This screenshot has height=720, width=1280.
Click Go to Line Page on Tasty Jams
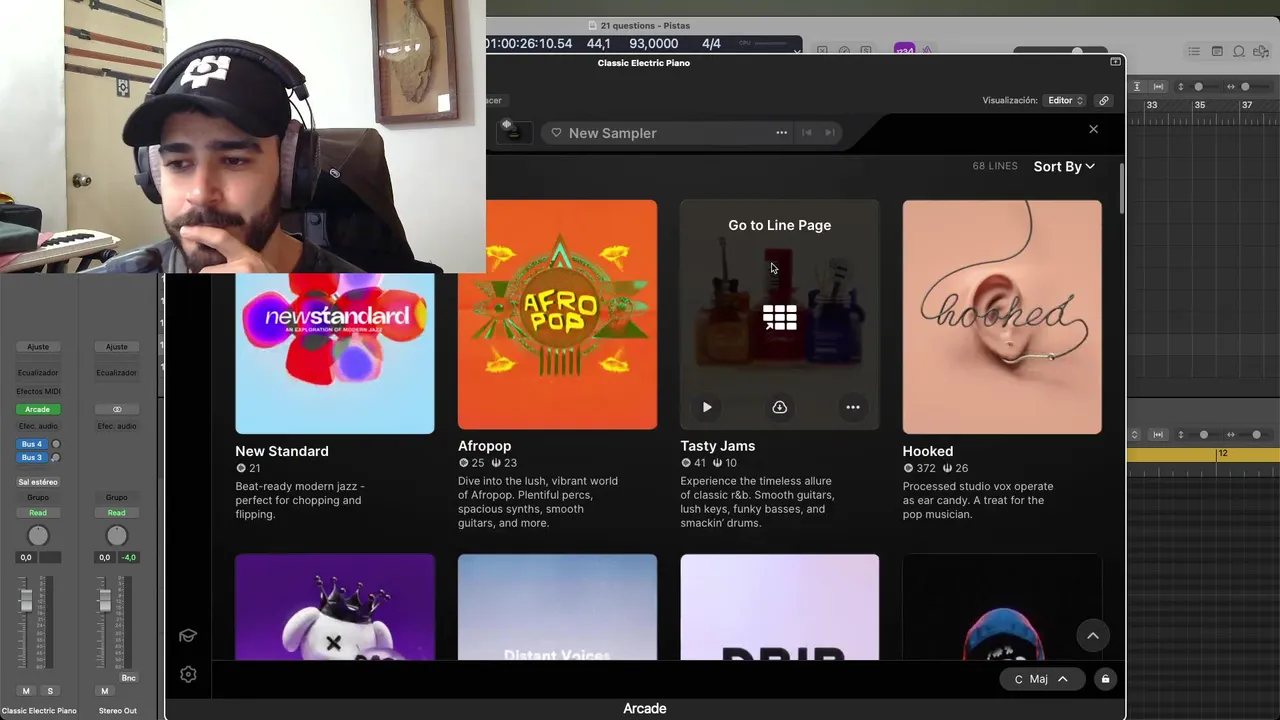tap(779, 225)
